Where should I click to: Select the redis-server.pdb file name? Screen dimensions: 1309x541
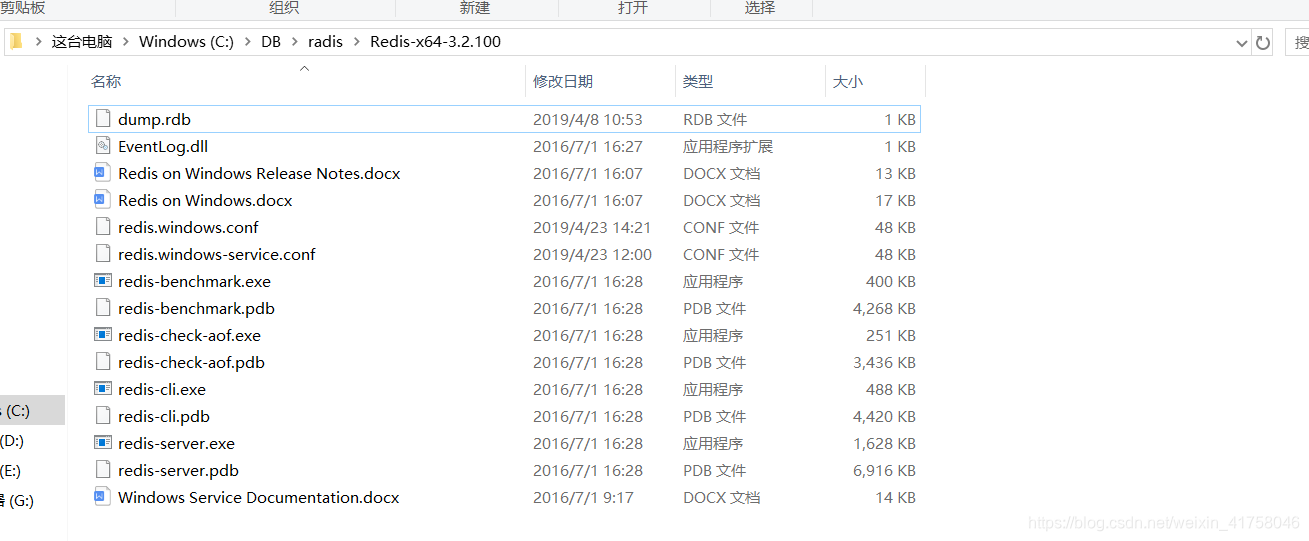(178, 470)
